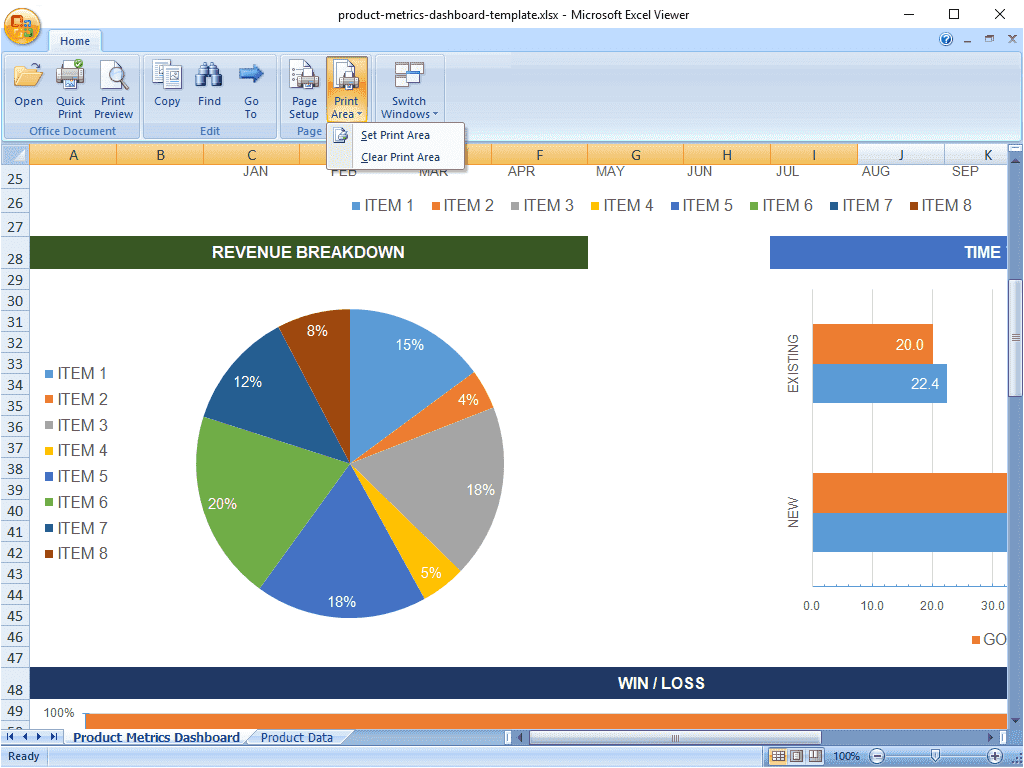Switch to Page Break Preview view
This screenshot has height=768, width=1024.
pyautogui.click(x=816, y=756)
